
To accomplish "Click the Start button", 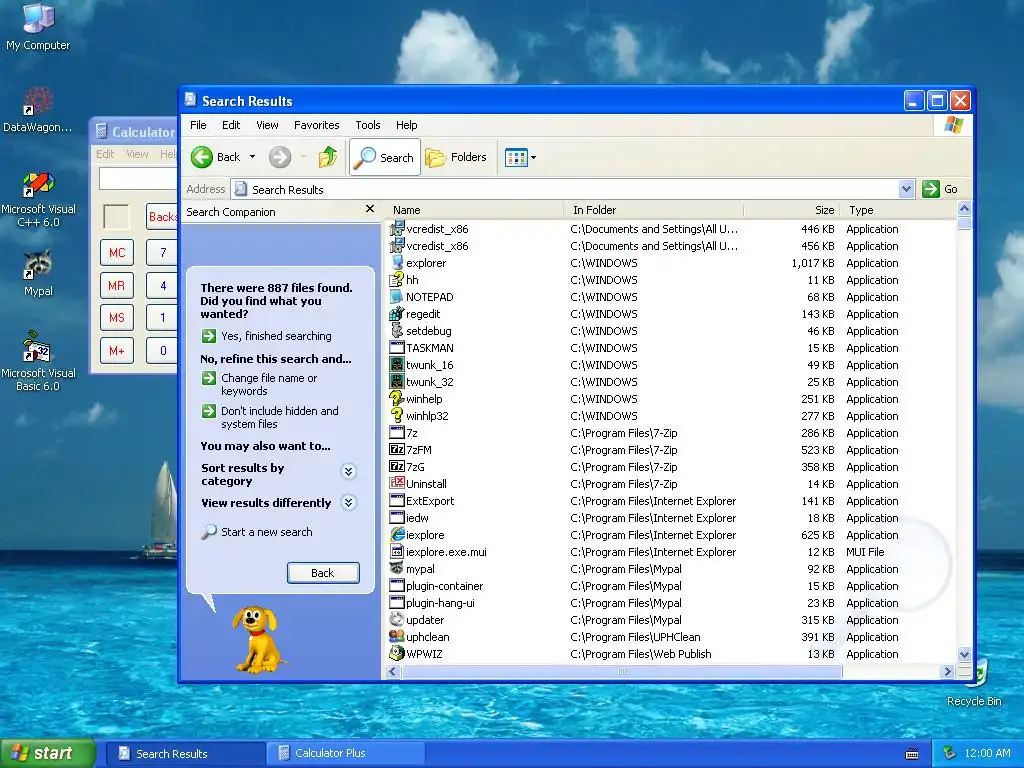I will (47, 754).
